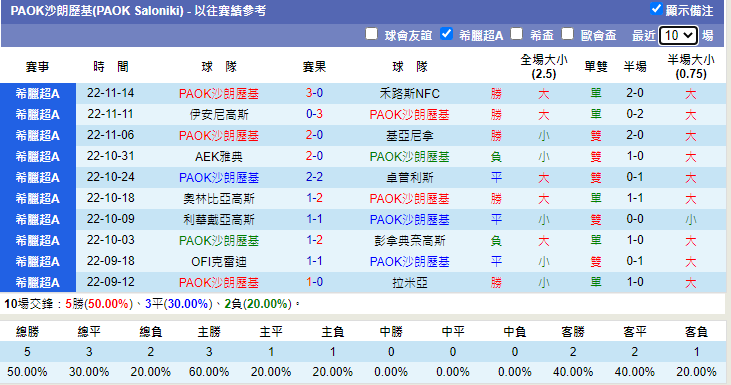Click the summary text 5勝(50.00%)
Image resolution: width=731 pixels, height=385 pixels.
pyautogui.click(x=99, y=304)
